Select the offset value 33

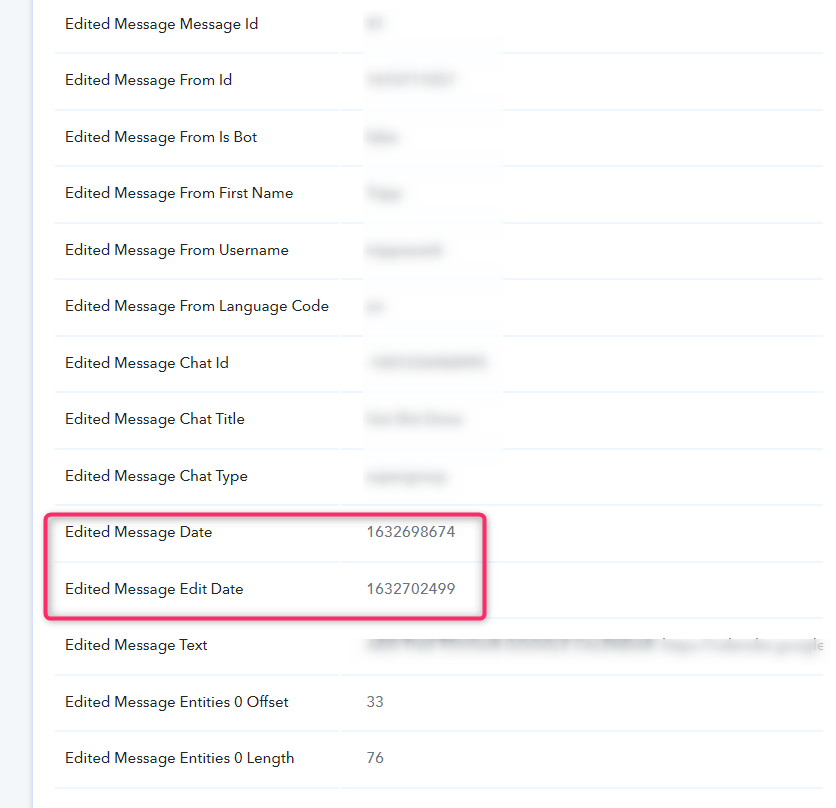[375, 702]
